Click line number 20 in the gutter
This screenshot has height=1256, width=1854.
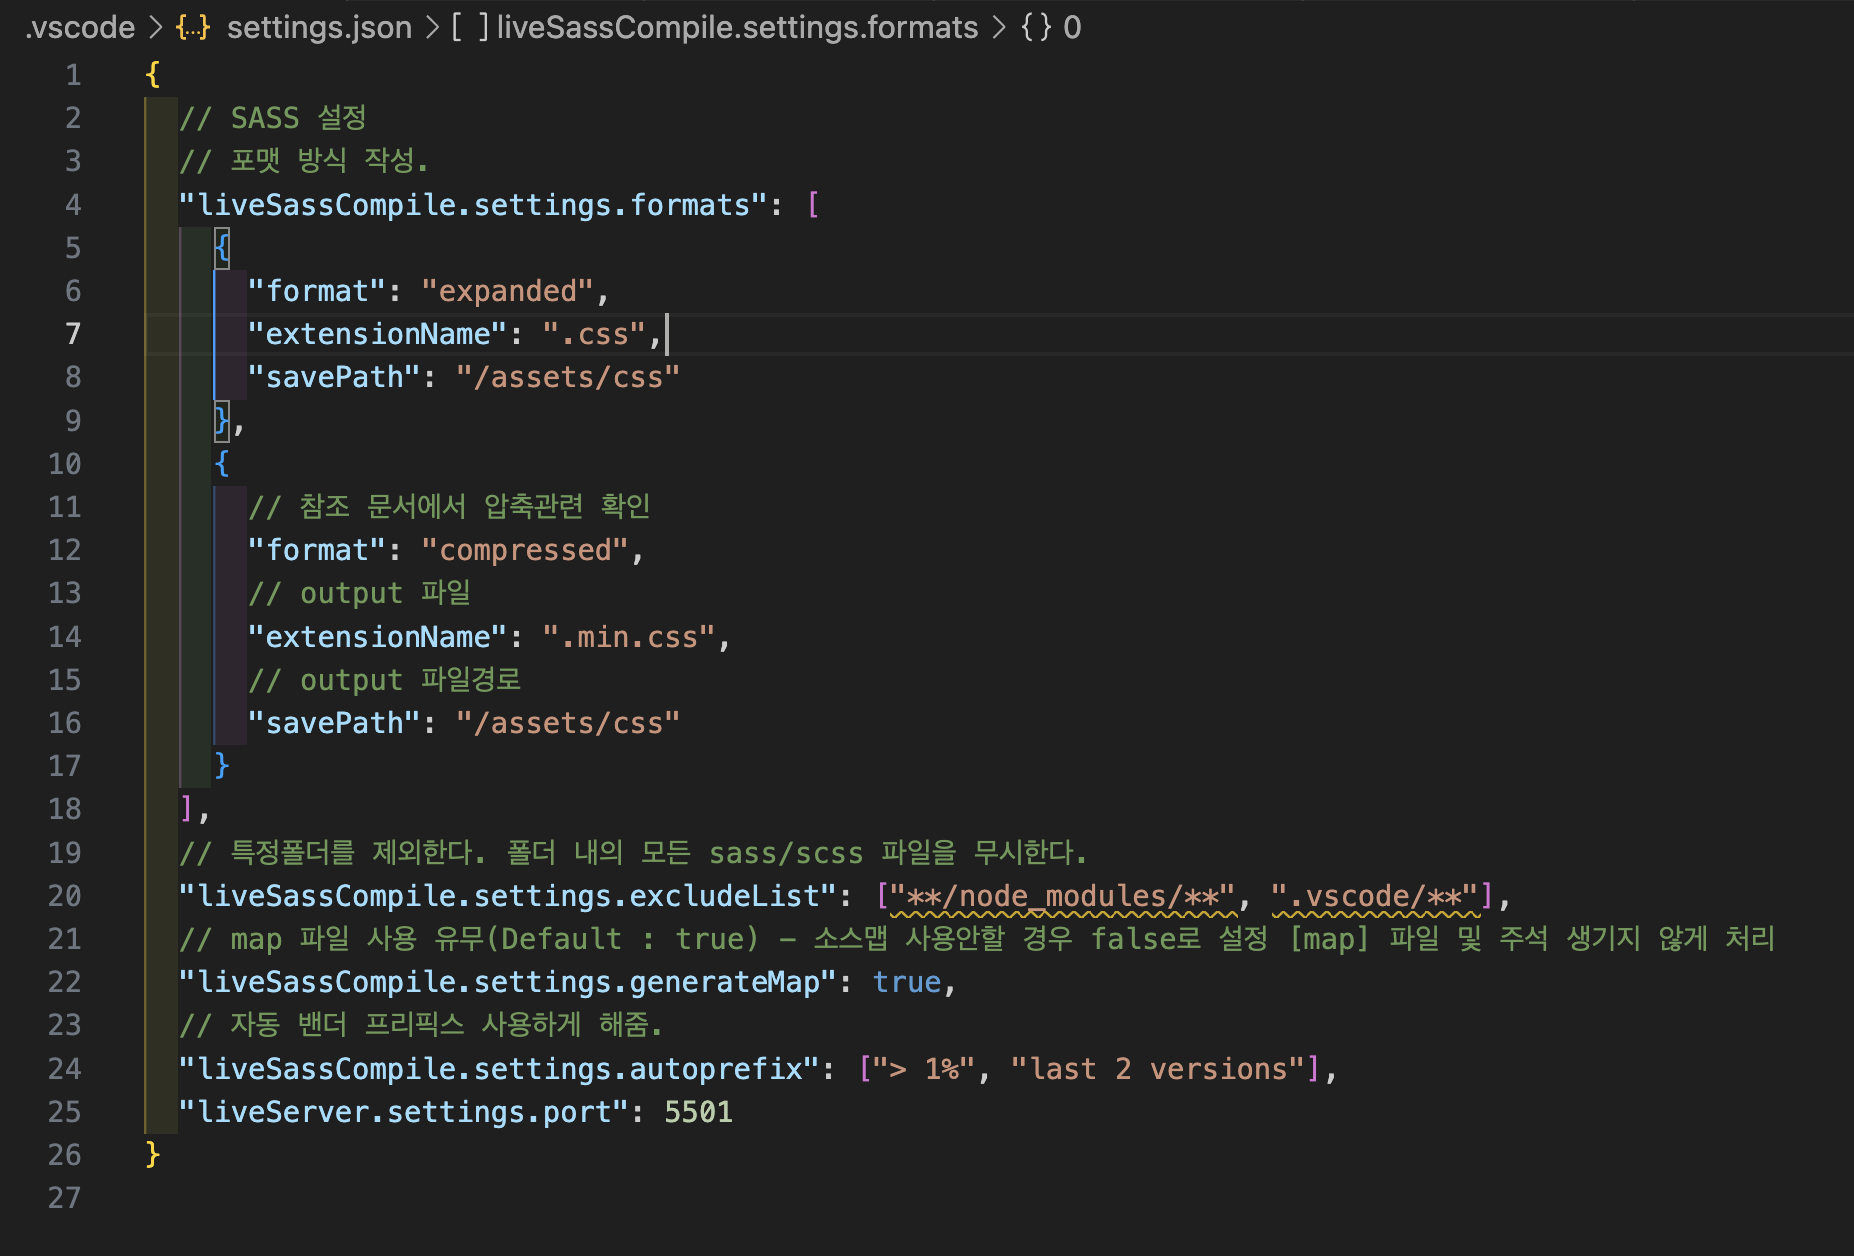pyautogui.click(x=65, y=896)
